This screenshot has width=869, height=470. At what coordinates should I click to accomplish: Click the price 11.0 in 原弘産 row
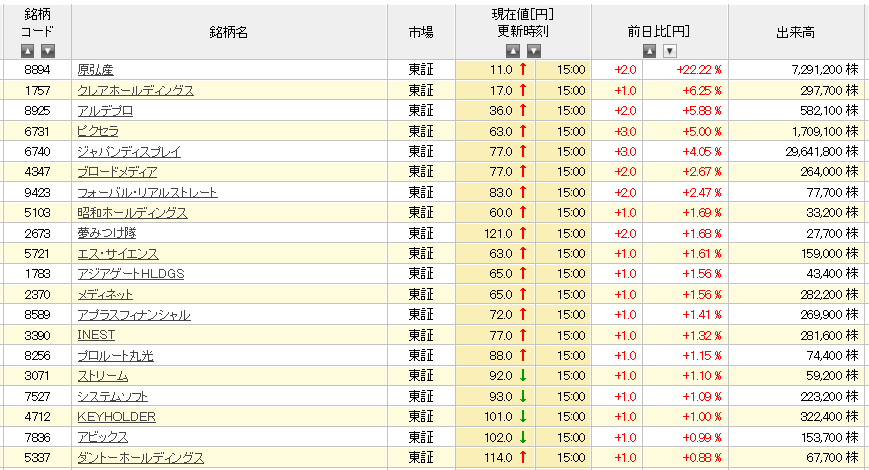[x=501, y=70]
